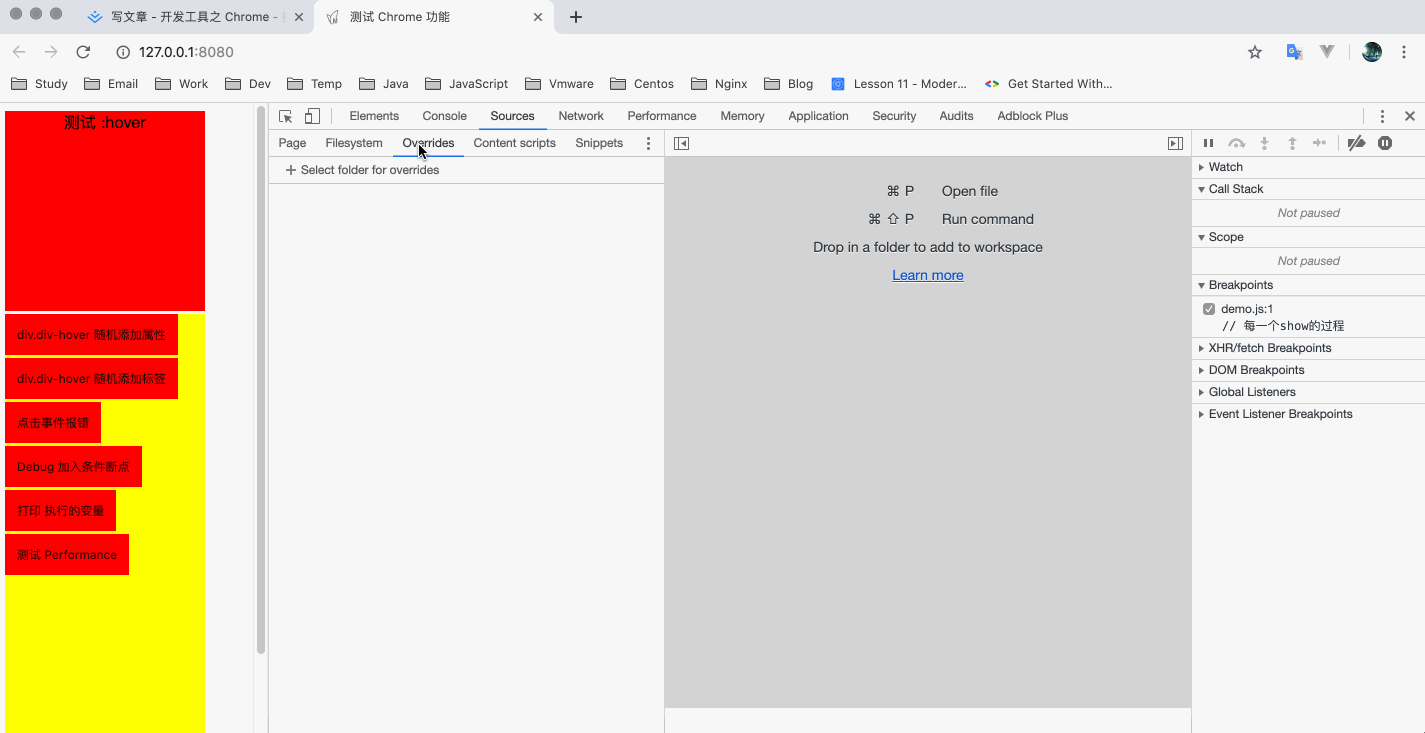1425x733 pixels.
Task: Open the Performance panel tab
Action: pyautogui.click(x=662, y=116)
